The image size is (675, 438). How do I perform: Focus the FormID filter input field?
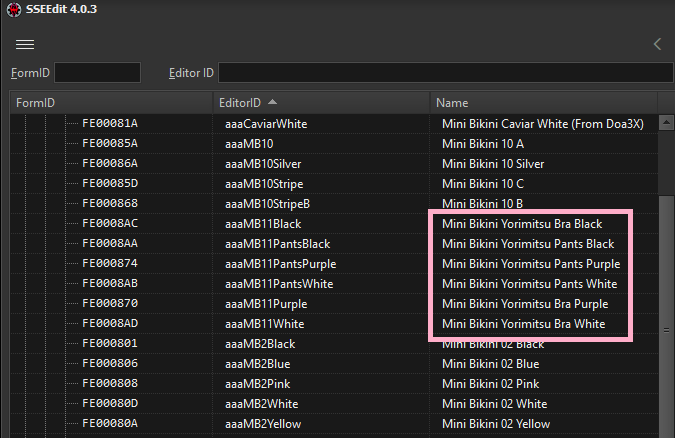[x=97, y=72]
